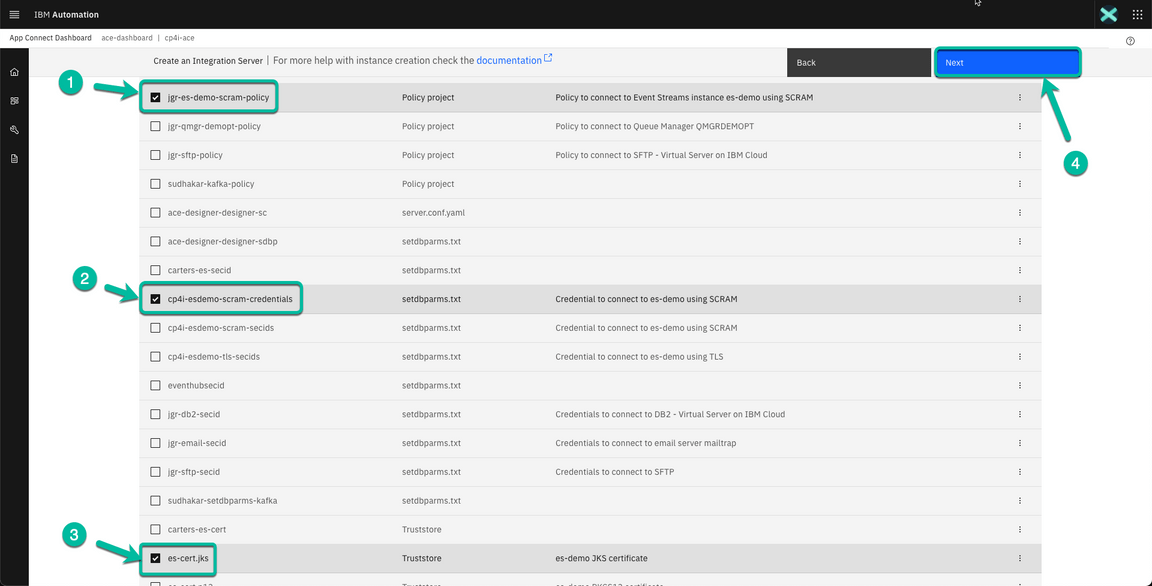Open the home icon in the sidebar

coord(14,71)
